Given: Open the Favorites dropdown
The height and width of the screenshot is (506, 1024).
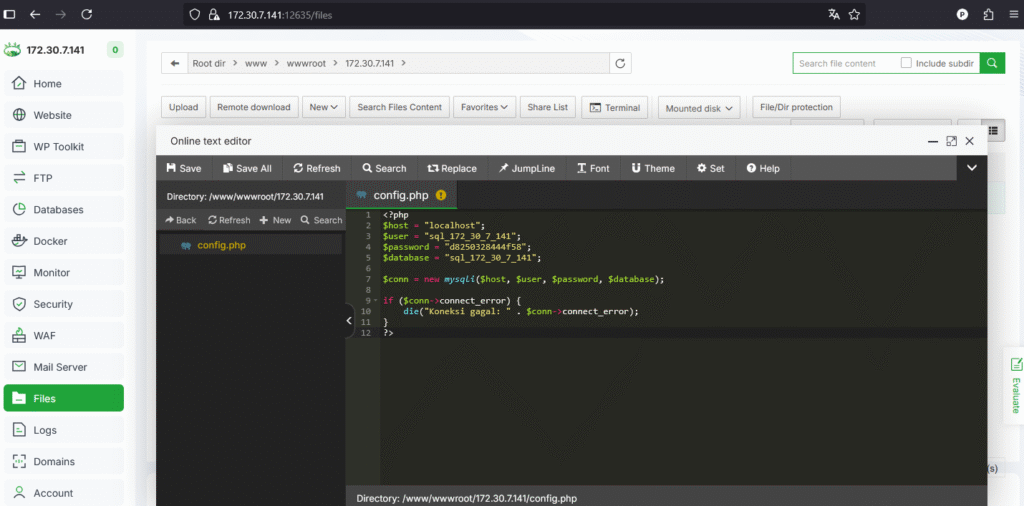Looking at the screenshot, I should [x=485, y=107].
